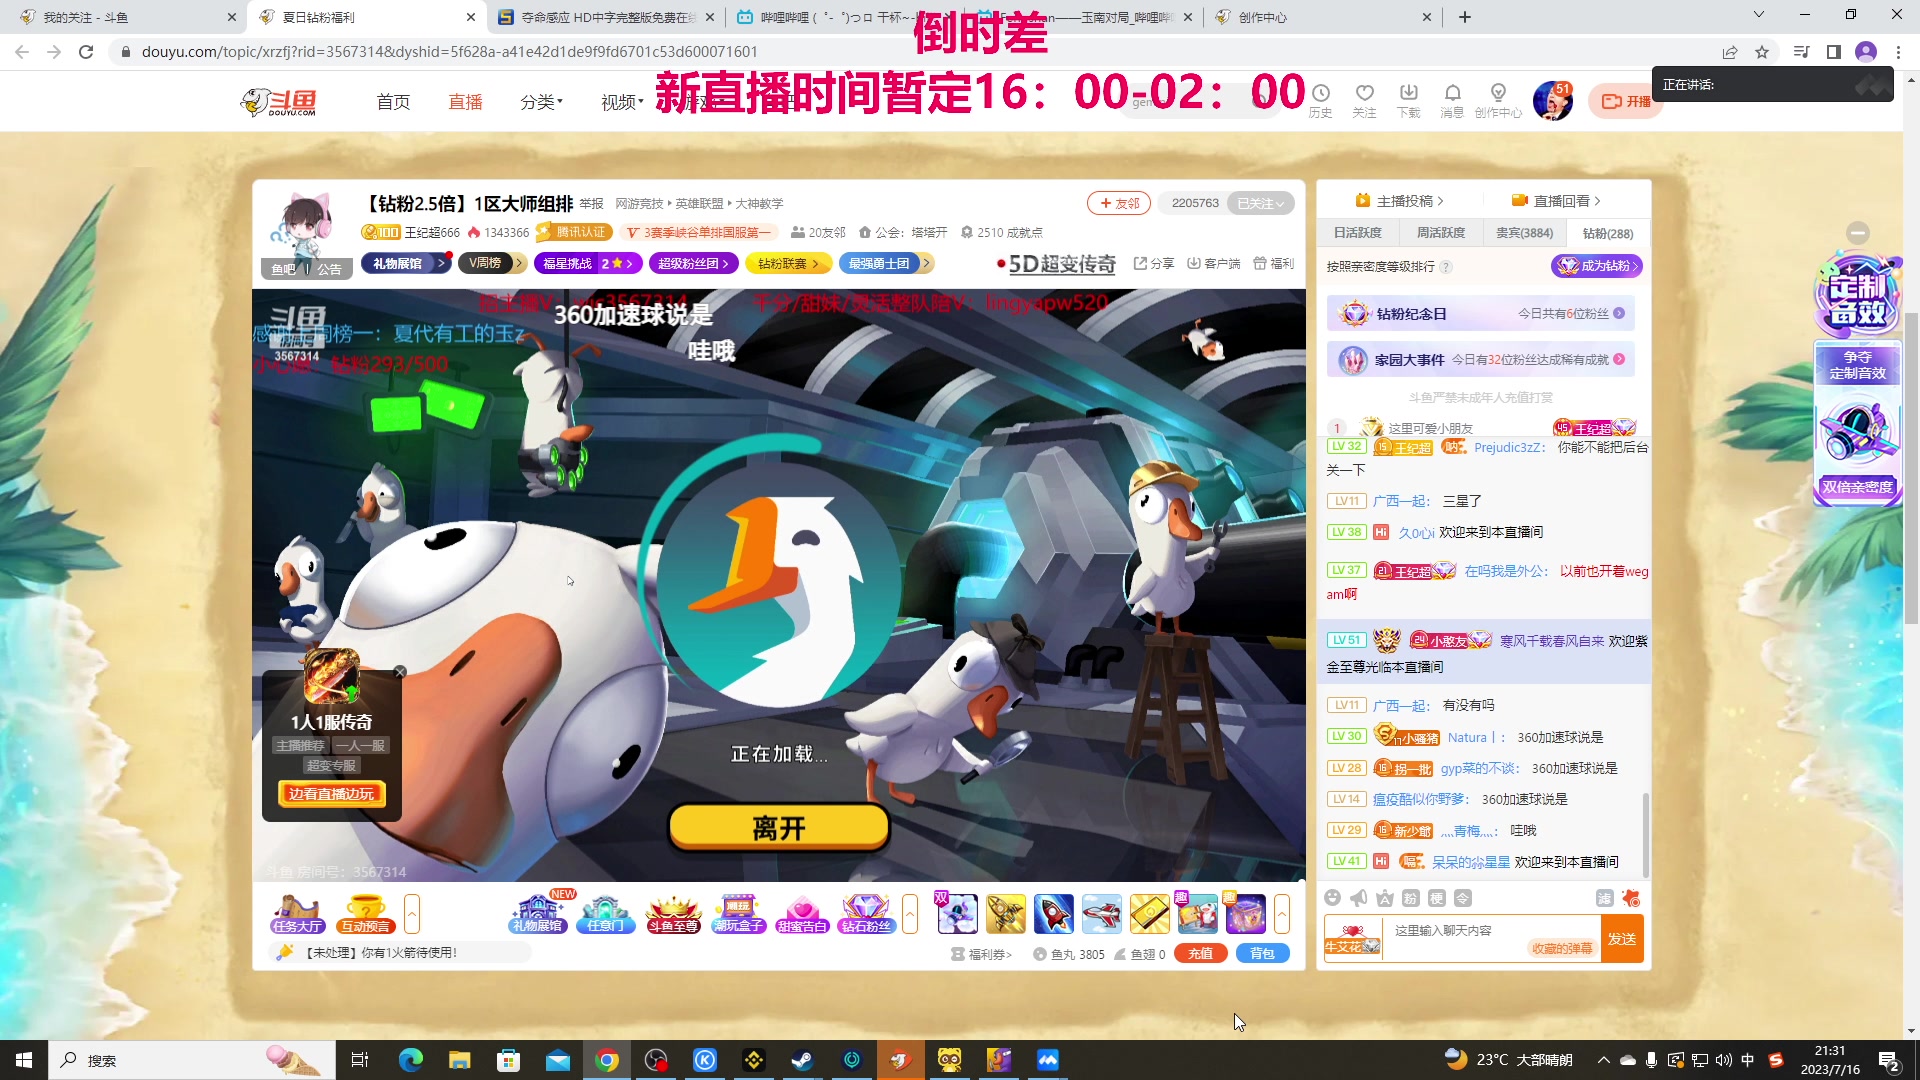Click the 发送 send button
The height and width of the screenshot is (1080, 1920).
coord(1622,939)
